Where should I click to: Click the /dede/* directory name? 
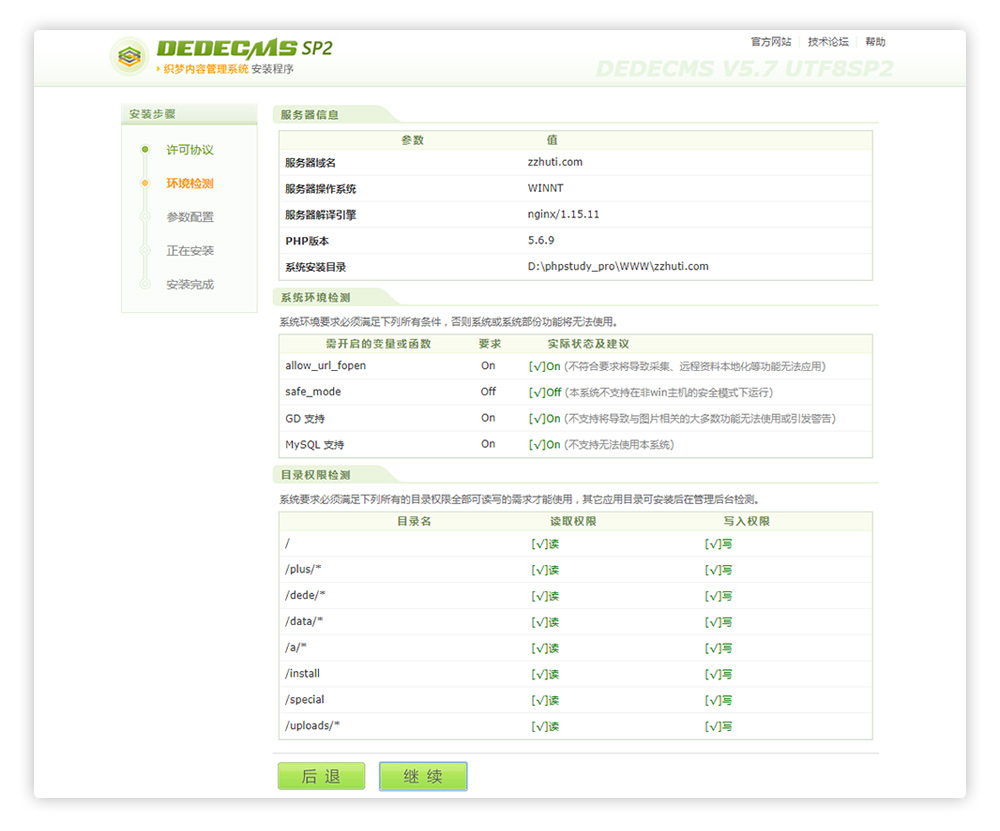[x=305, y=595]
